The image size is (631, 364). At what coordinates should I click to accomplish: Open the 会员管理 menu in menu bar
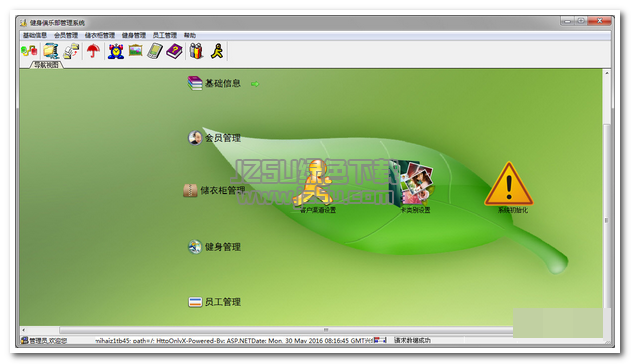[66, 35]
